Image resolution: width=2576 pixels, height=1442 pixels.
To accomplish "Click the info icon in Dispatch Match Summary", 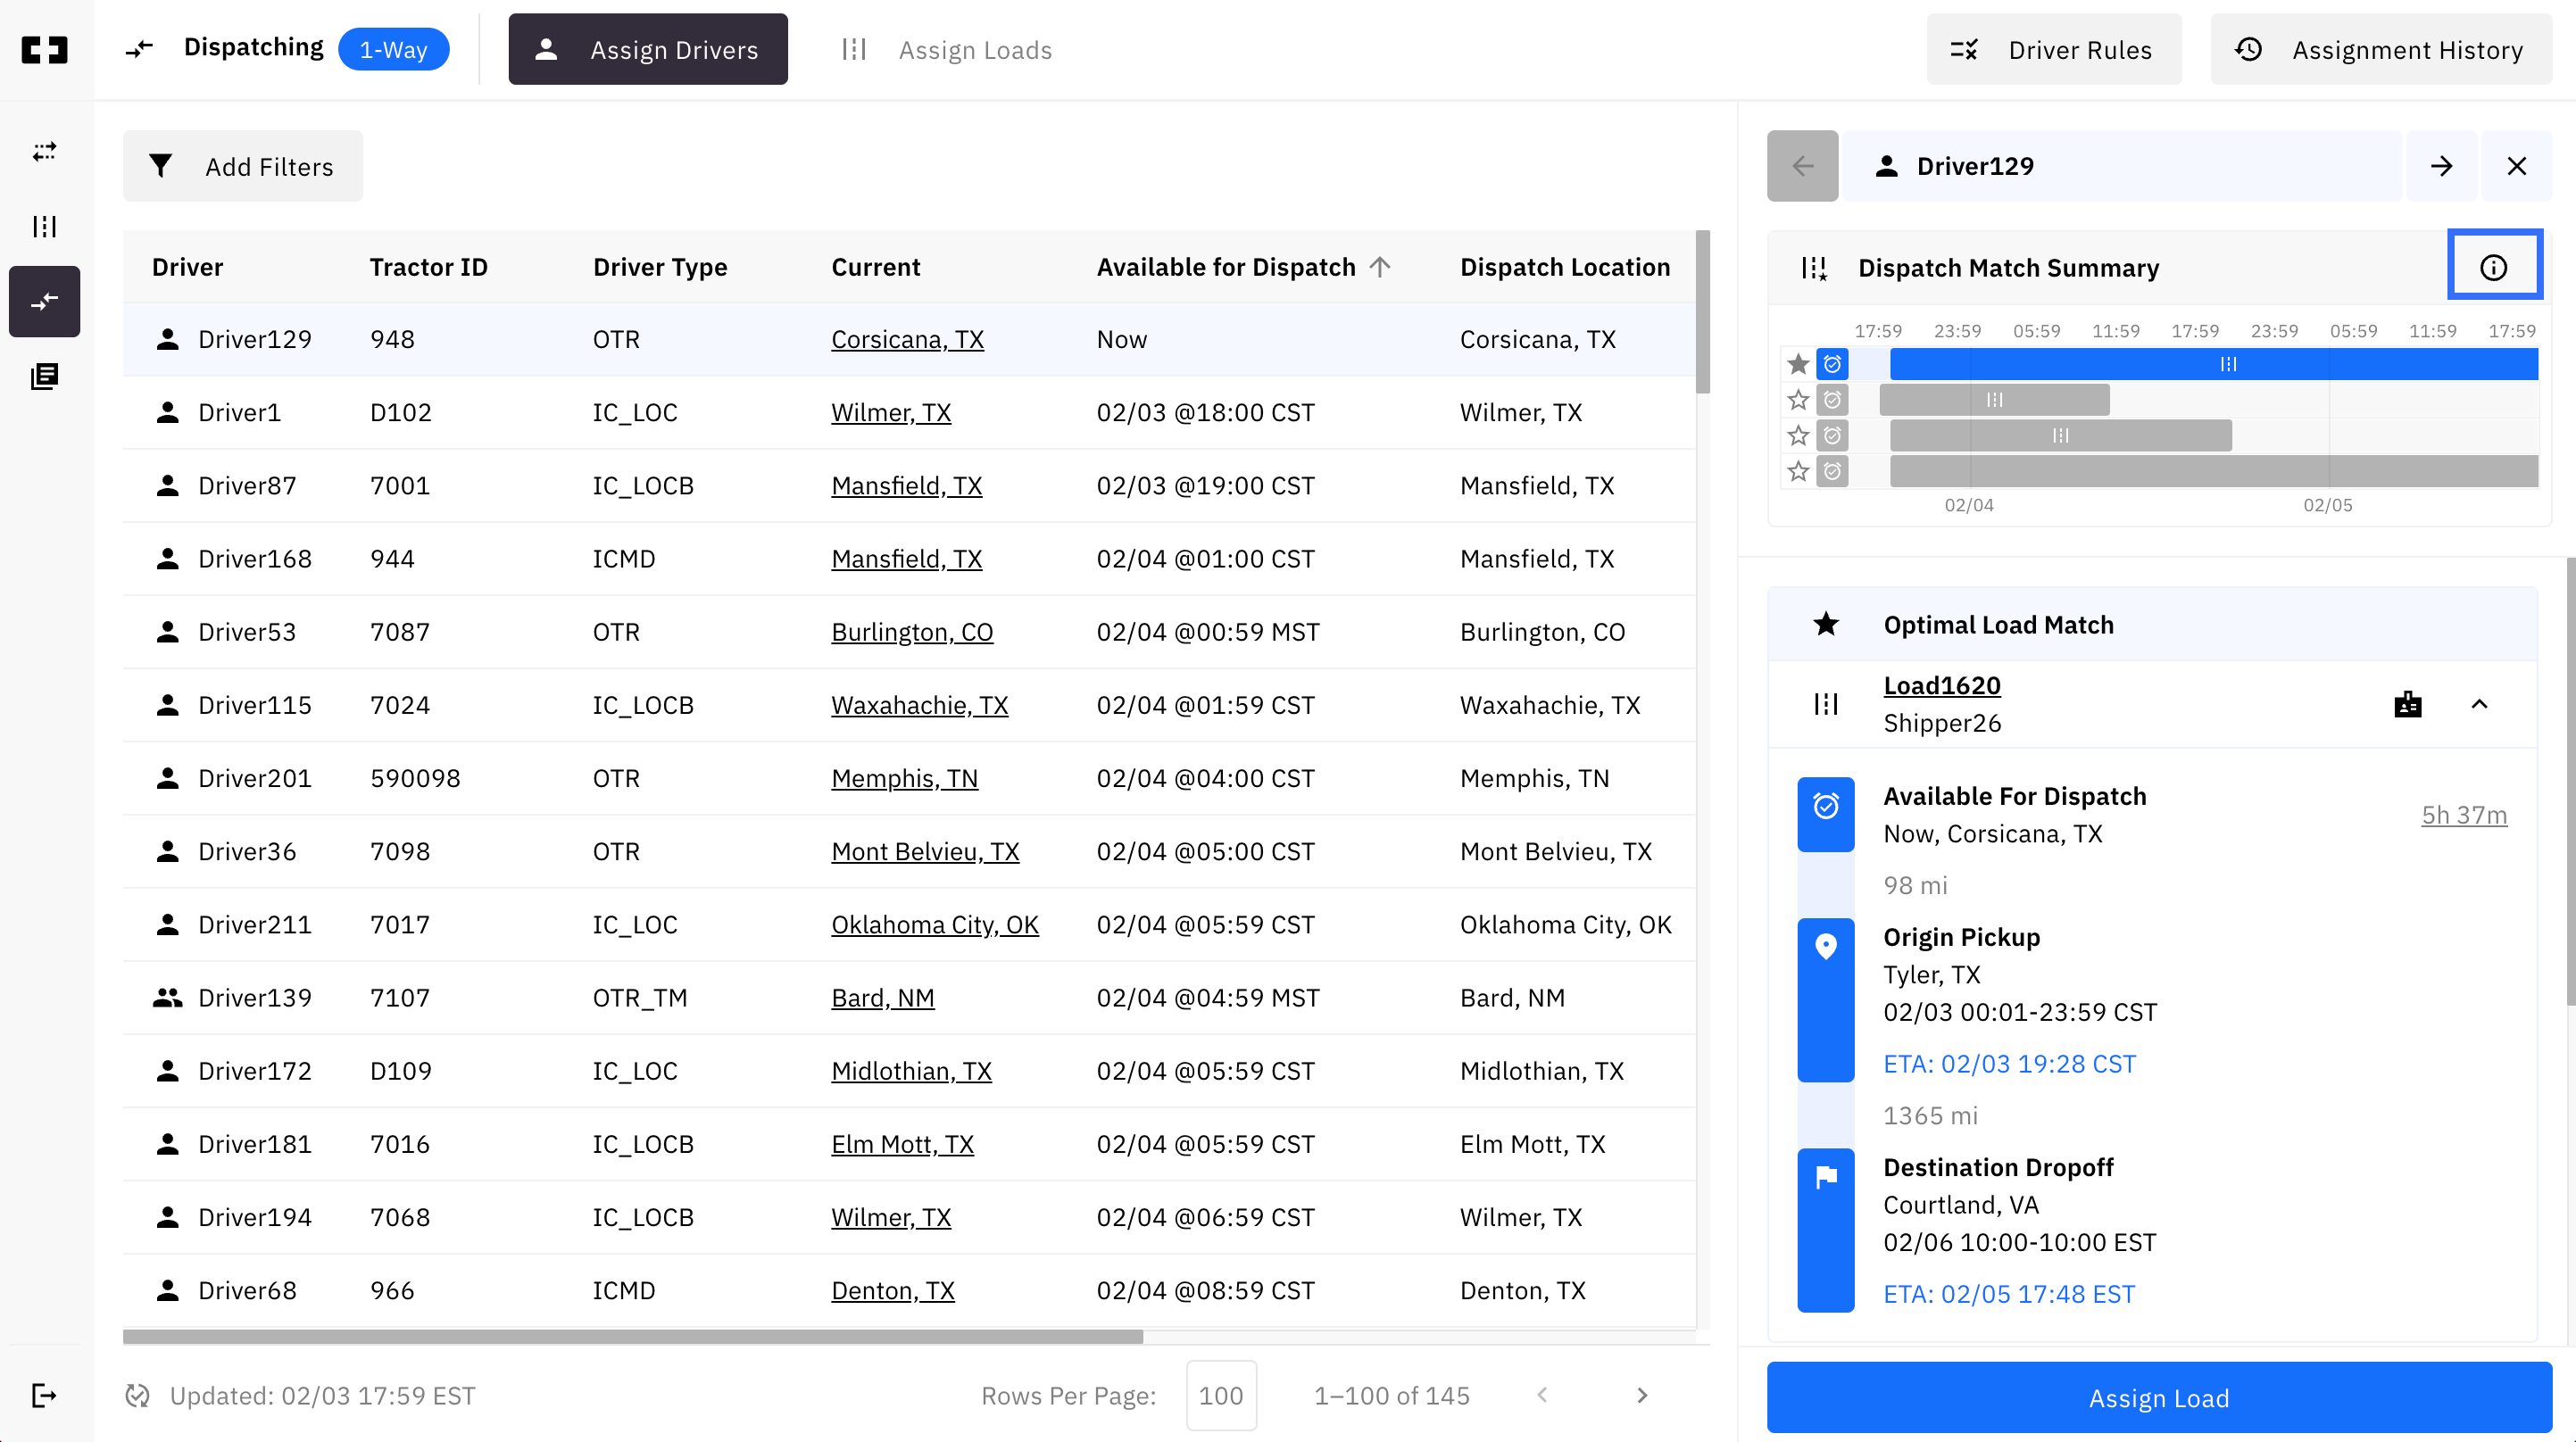I will click(2493, 267).
